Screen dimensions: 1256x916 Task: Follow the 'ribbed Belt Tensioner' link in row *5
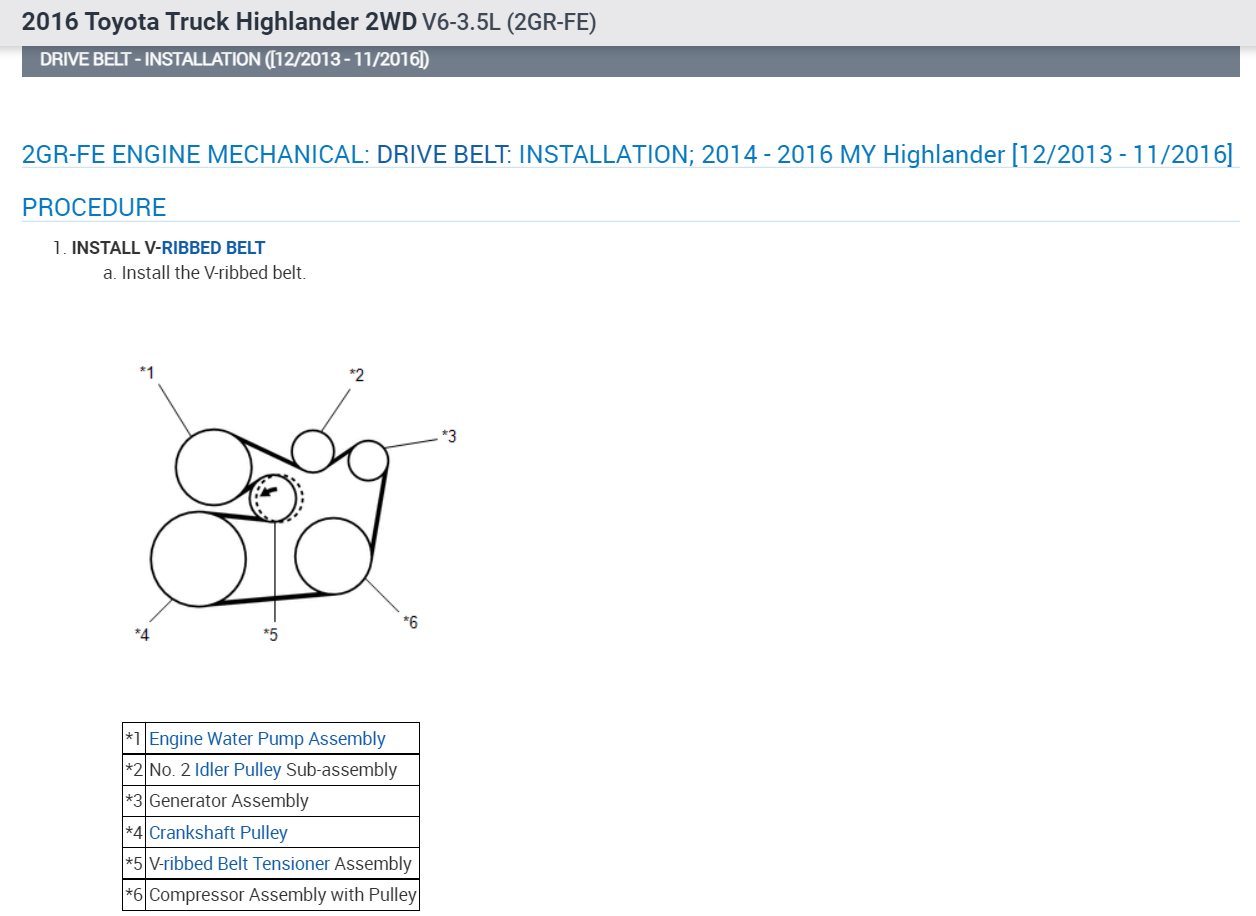point(246,863)
